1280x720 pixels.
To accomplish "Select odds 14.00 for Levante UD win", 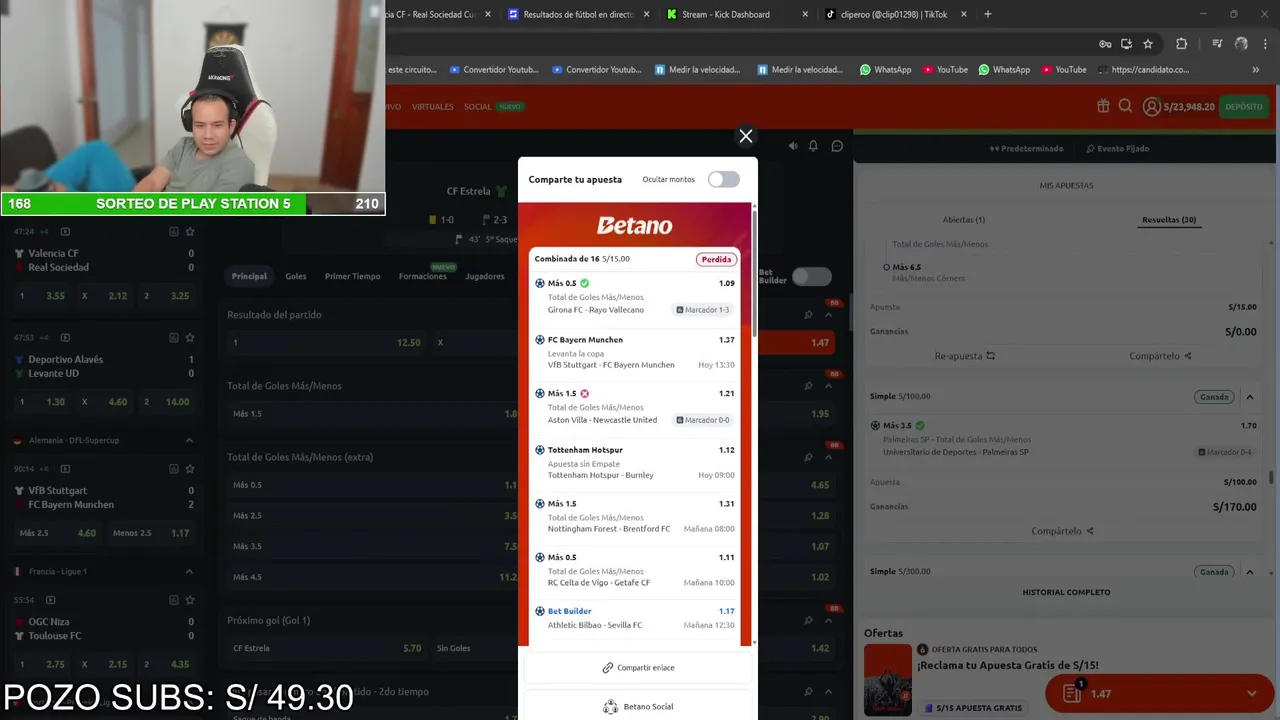I will 166,402.
